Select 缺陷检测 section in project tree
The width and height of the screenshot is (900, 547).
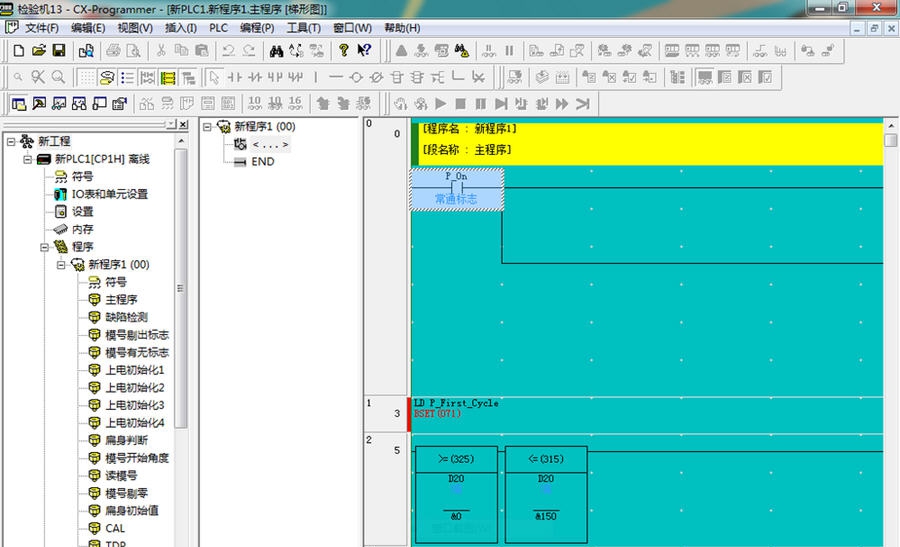pos(126,317)
